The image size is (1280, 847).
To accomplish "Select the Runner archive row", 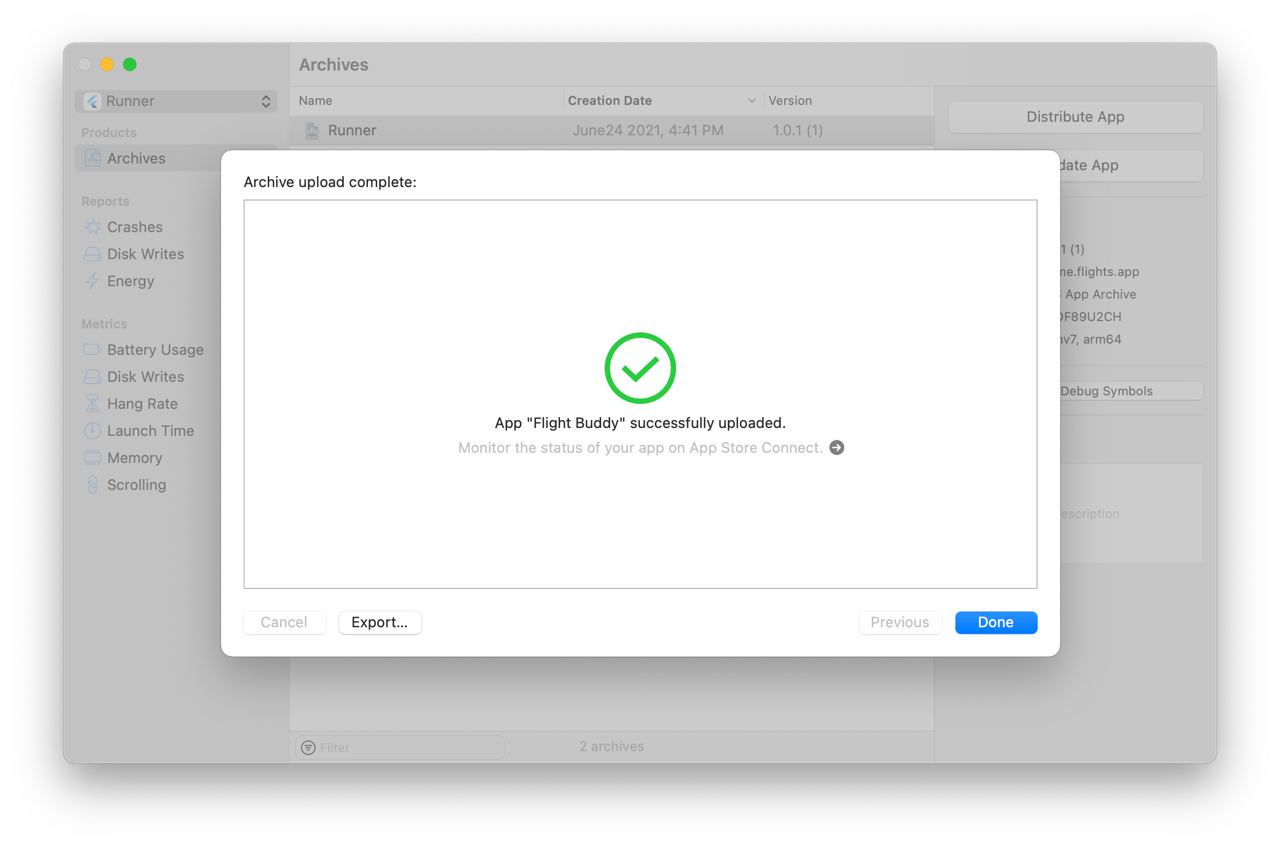I will 612,130.
